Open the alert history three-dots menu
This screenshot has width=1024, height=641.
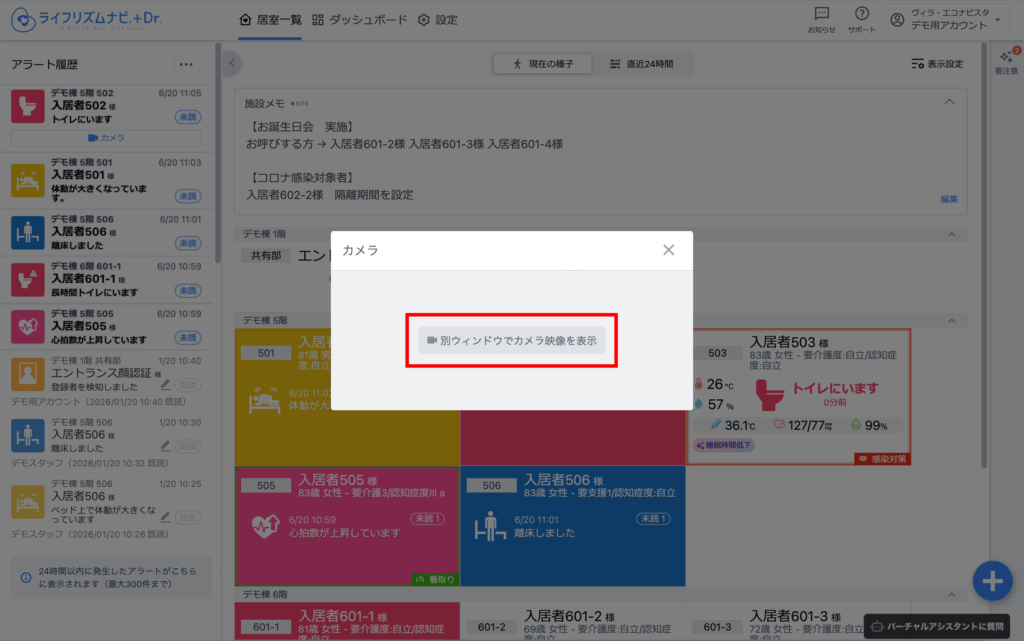point(185,65)
